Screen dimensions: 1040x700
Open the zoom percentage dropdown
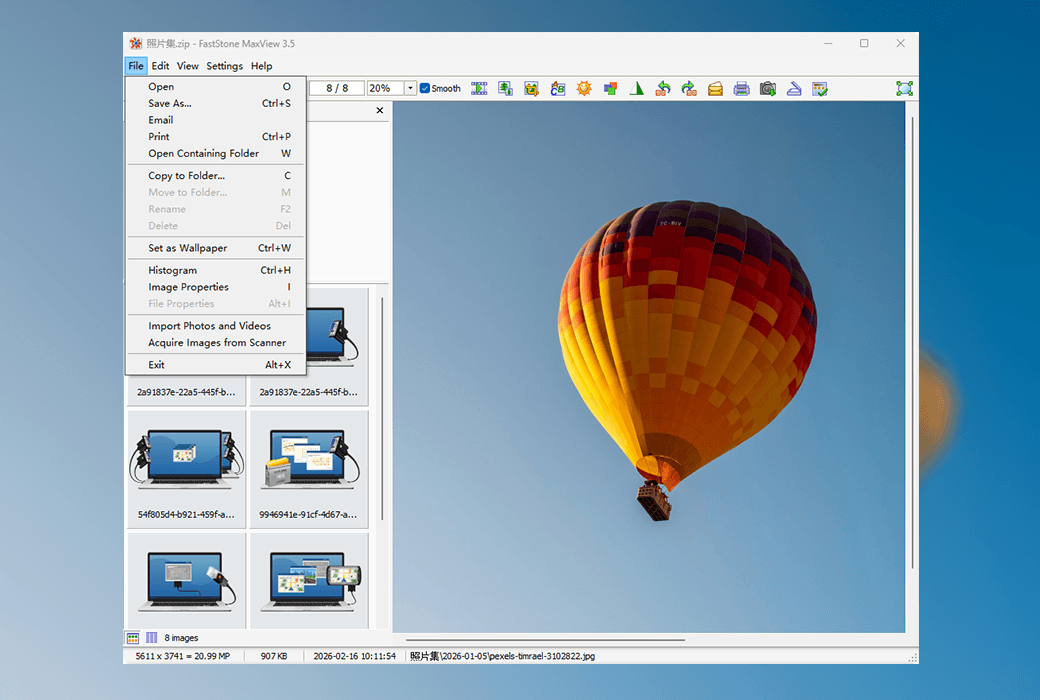click(x=410, y=88)
